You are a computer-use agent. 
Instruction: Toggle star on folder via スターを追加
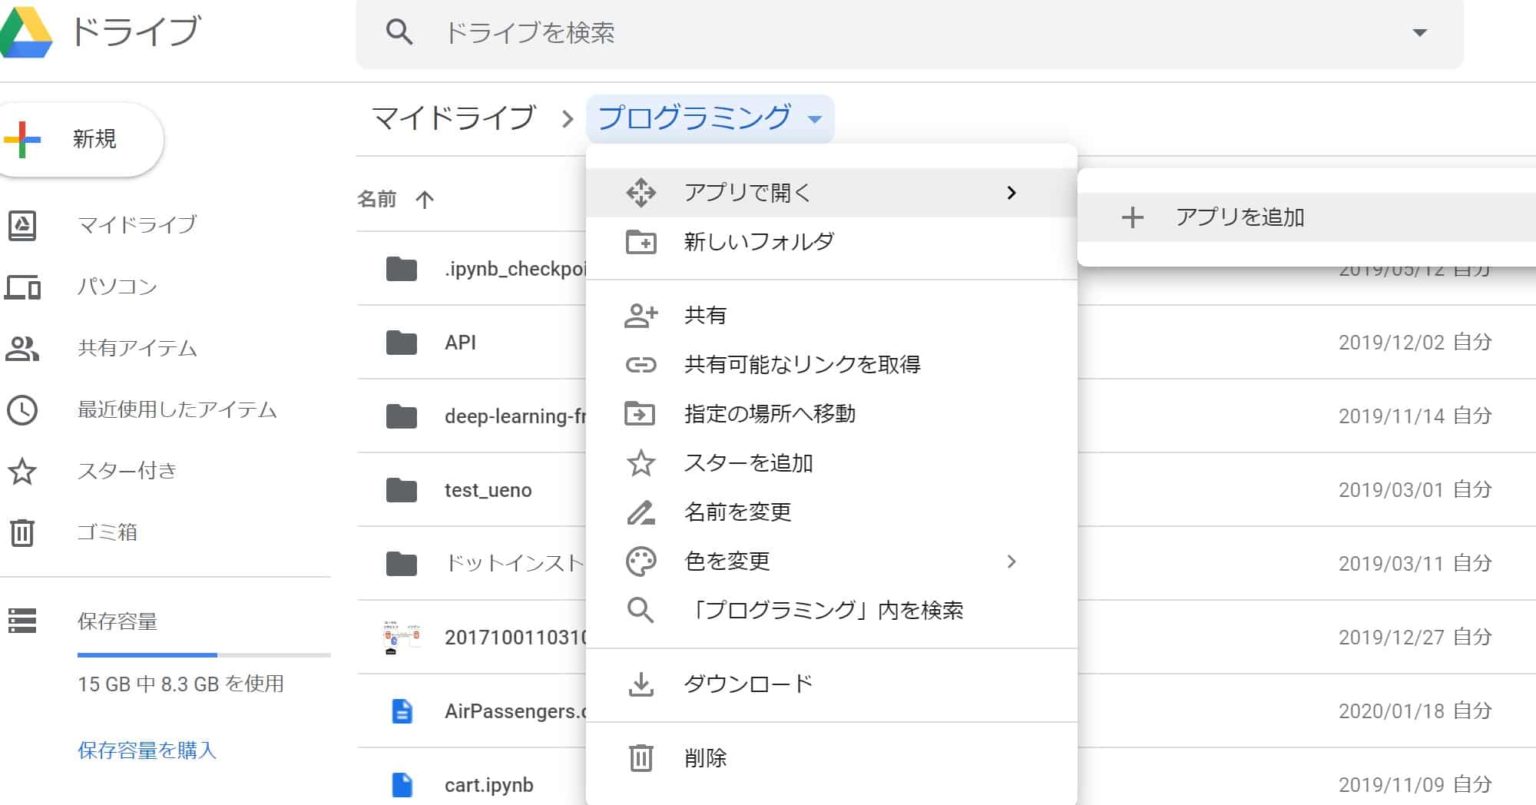tap(745, 463)
